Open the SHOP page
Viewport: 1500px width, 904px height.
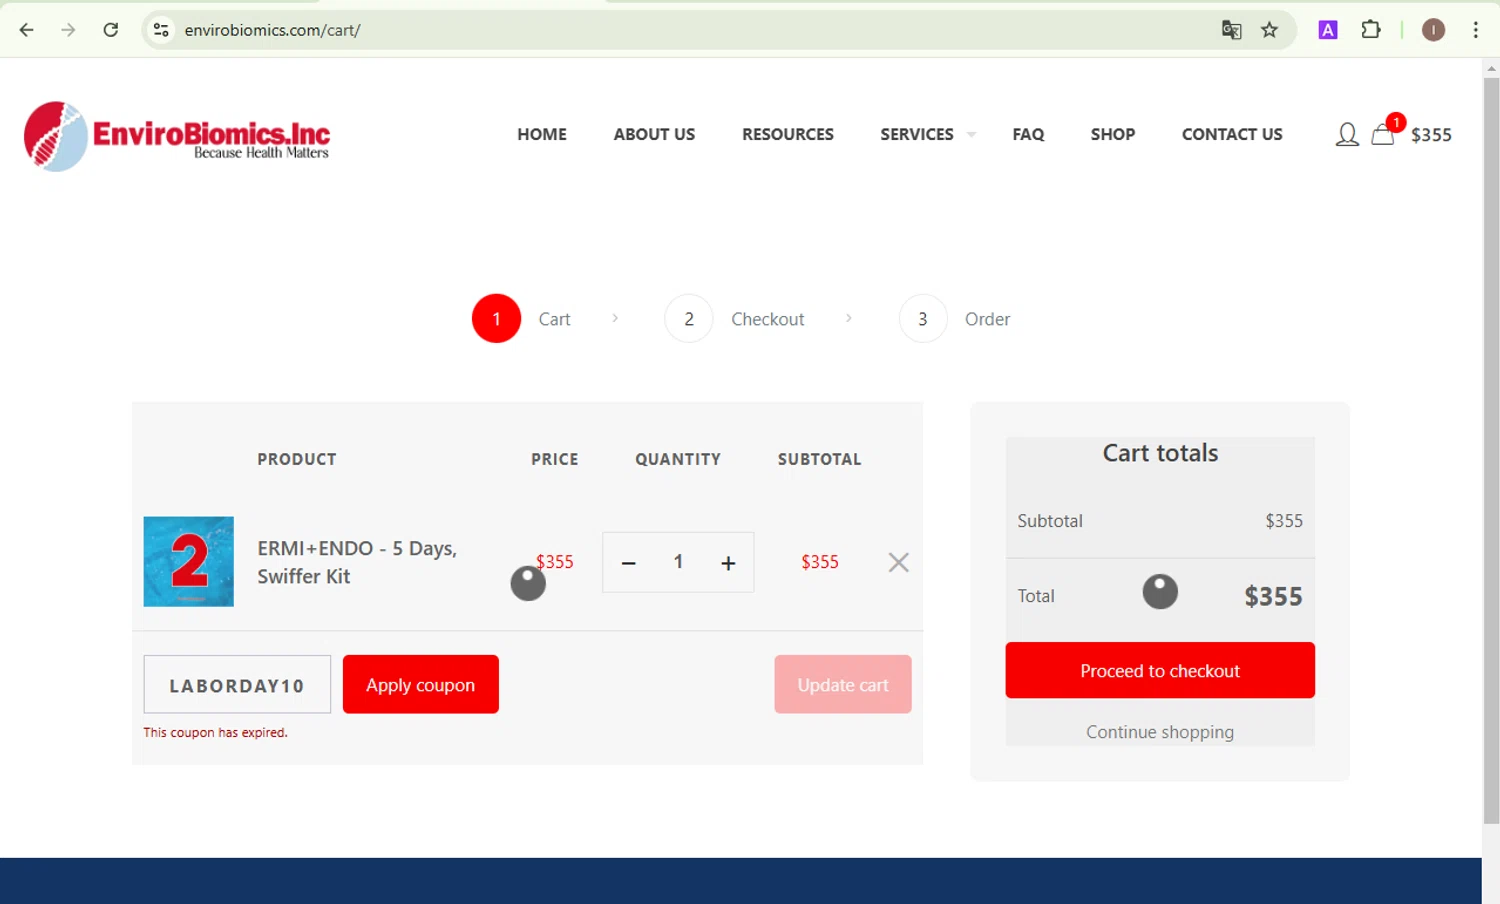(1113, 134)
